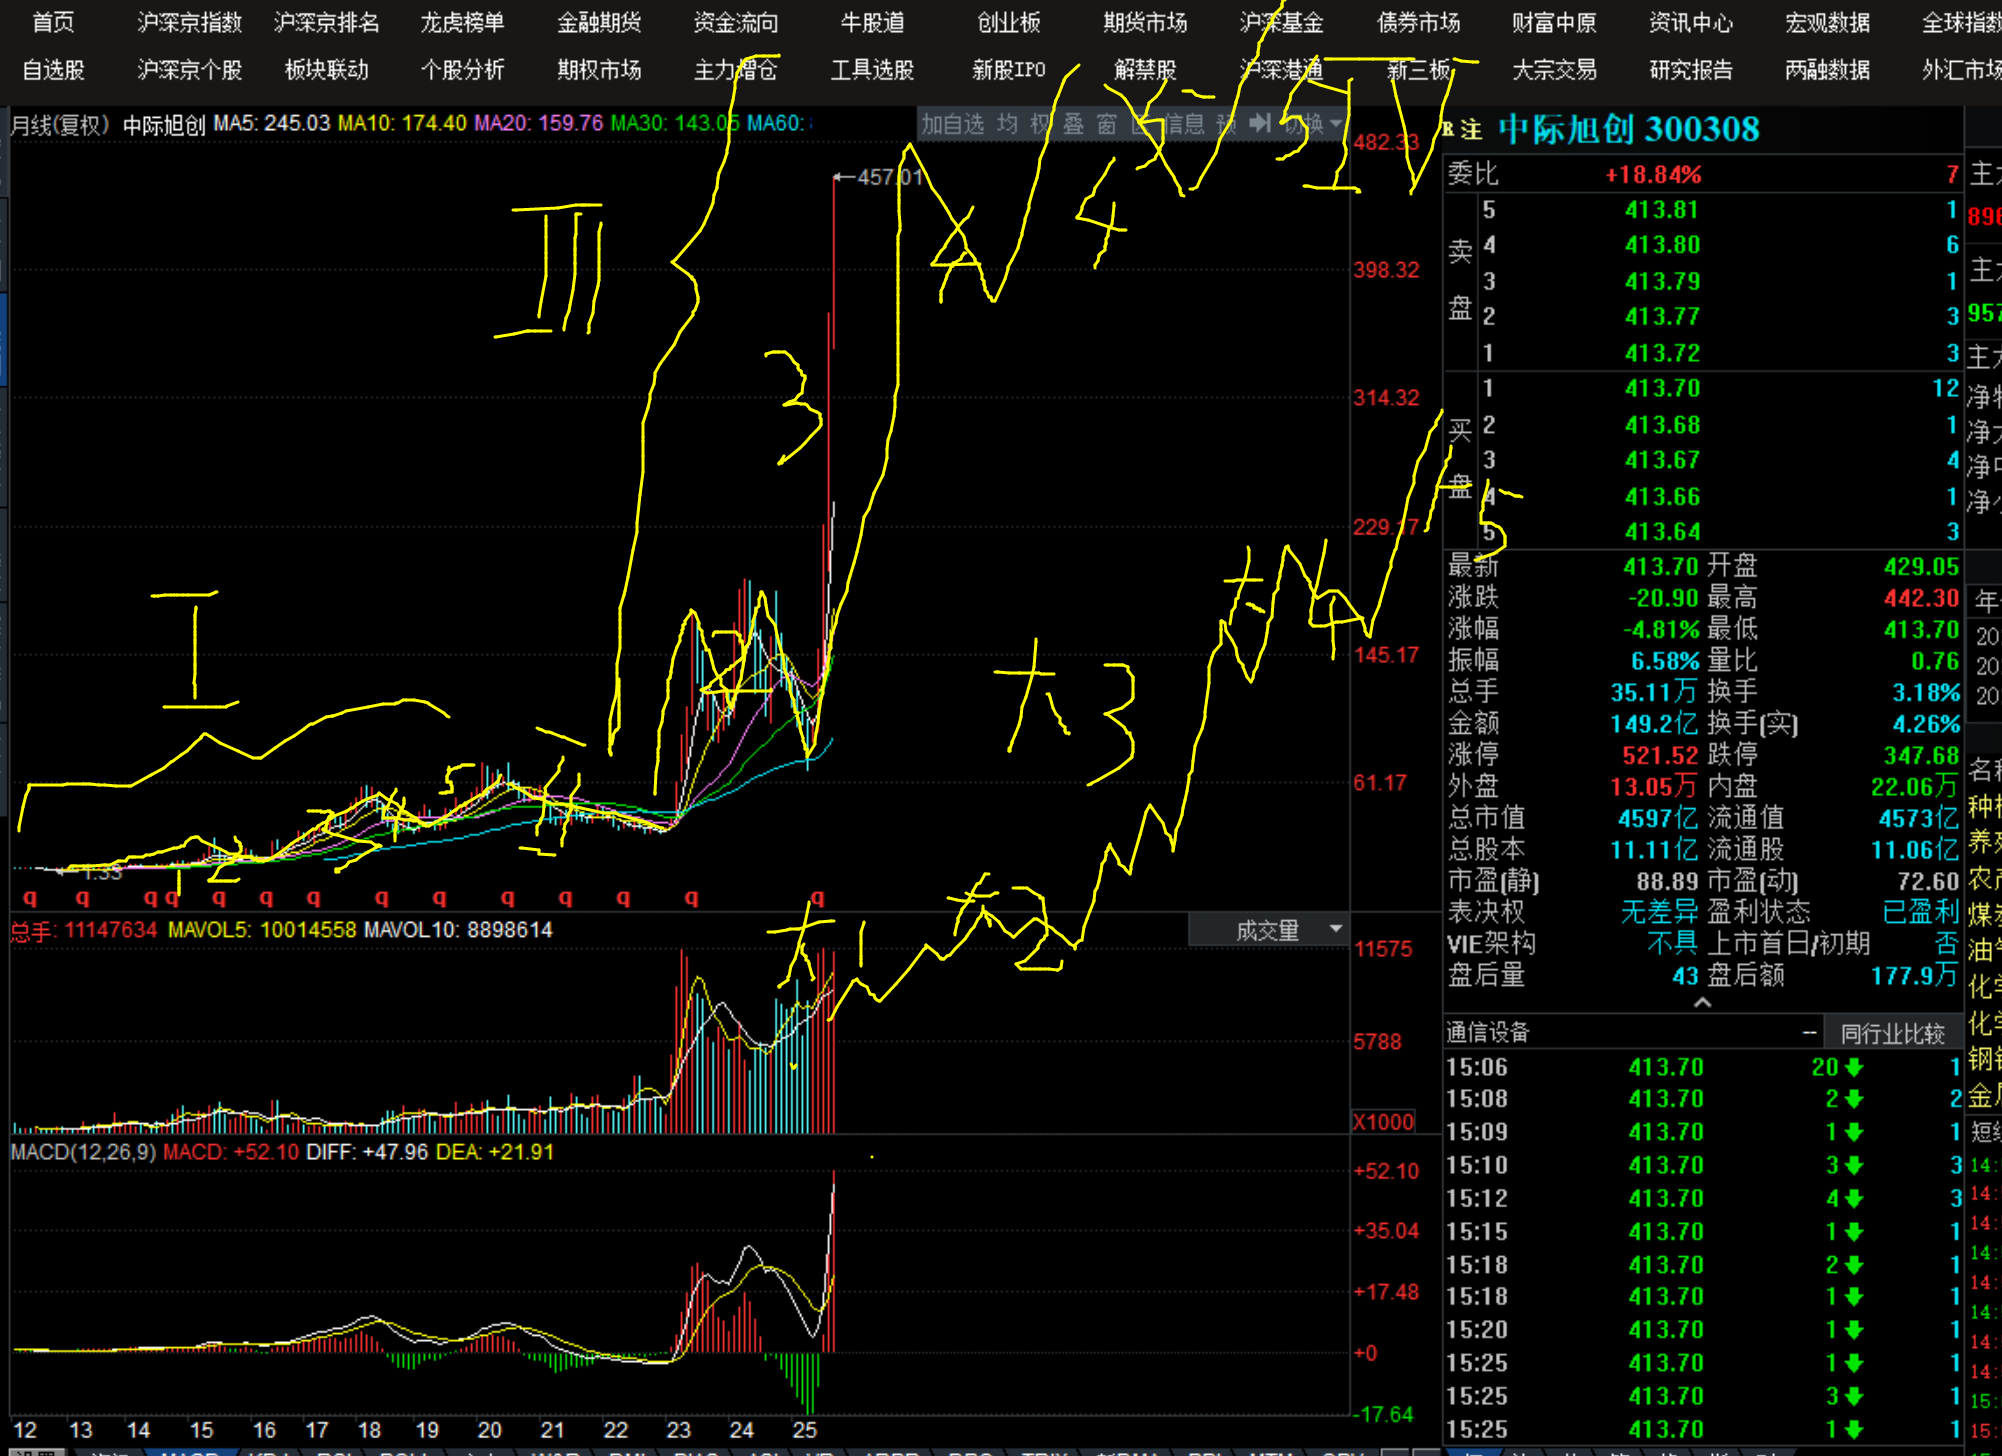
Task: Toggle the 权 price adjustment button
Action: tap(1040, 124)
